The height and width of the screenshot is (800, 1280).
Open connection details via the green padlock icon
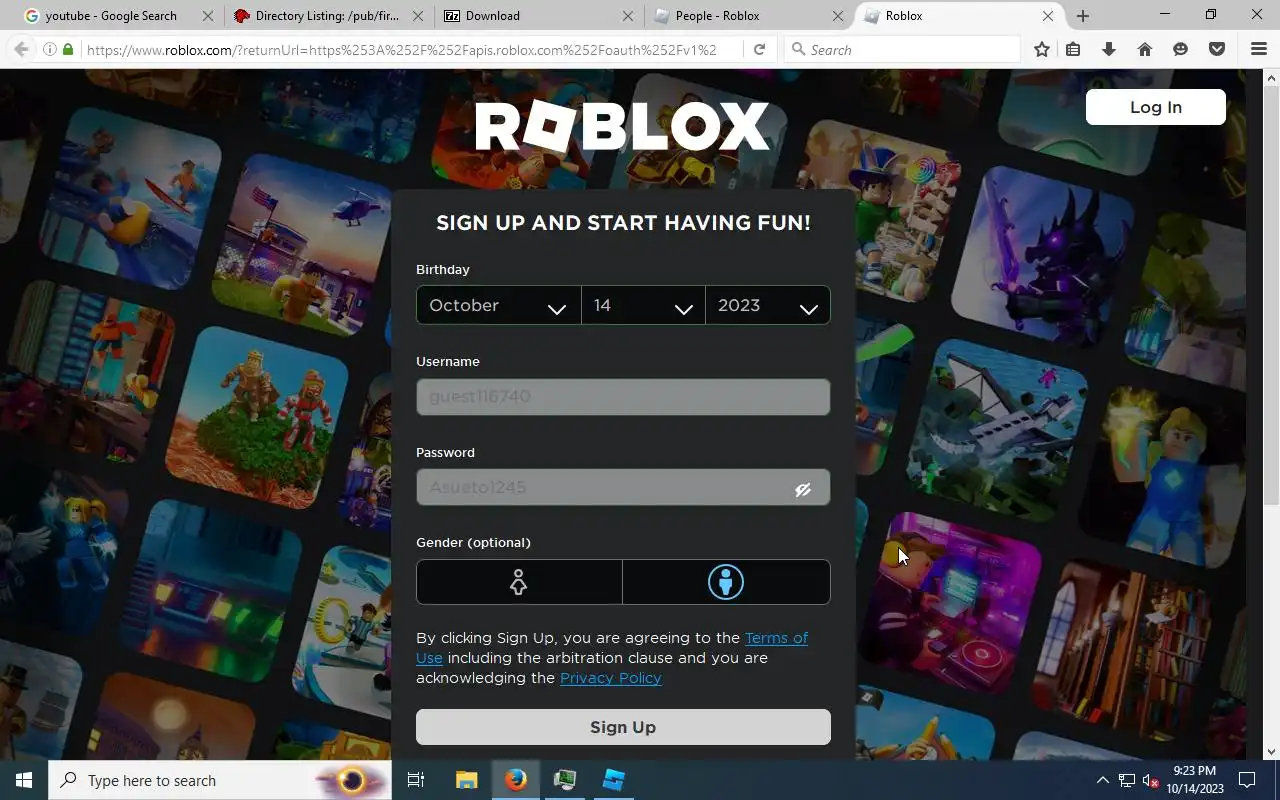68,49
